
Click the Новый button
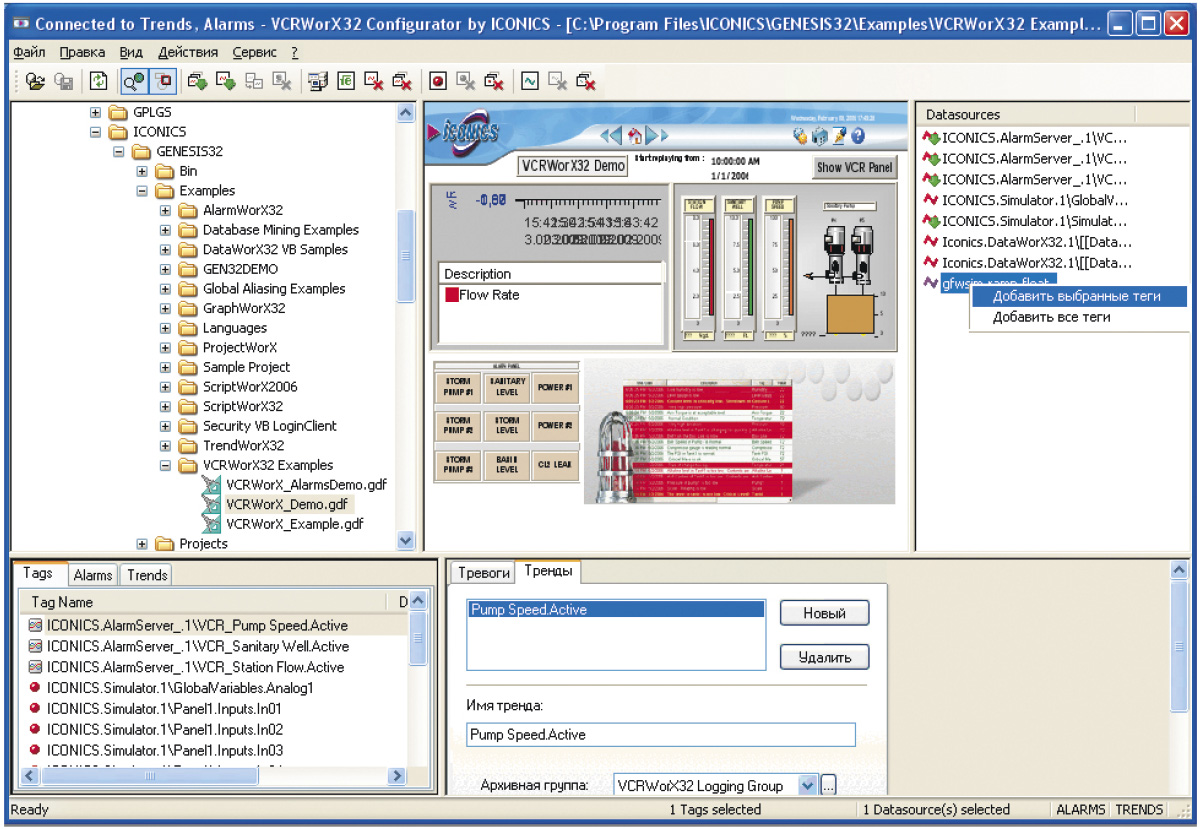pos(824,614)
